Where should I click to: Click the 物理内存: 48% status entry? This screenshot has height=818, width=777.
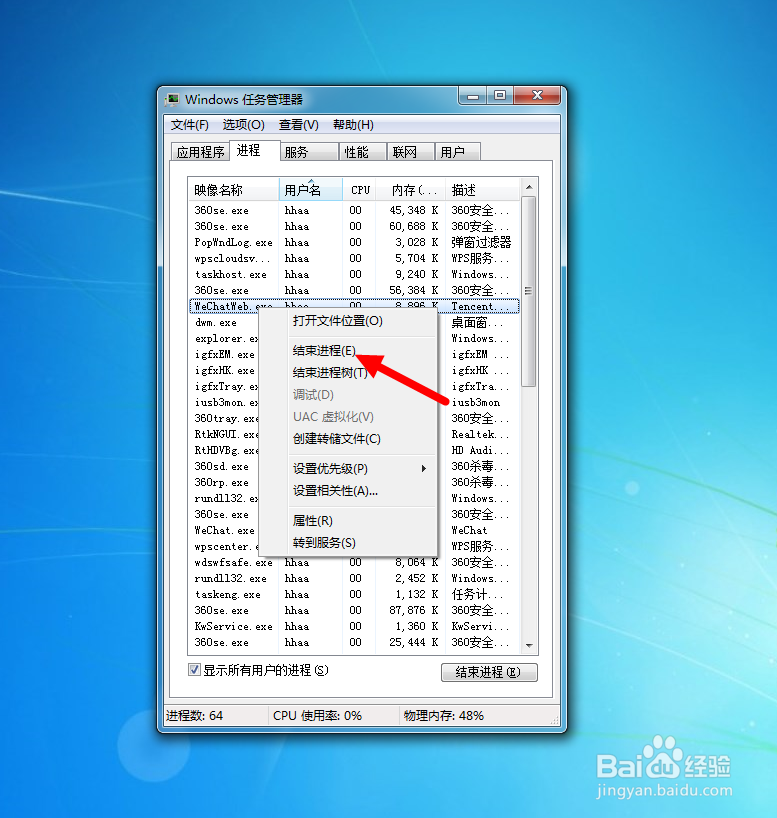[444, 716]
